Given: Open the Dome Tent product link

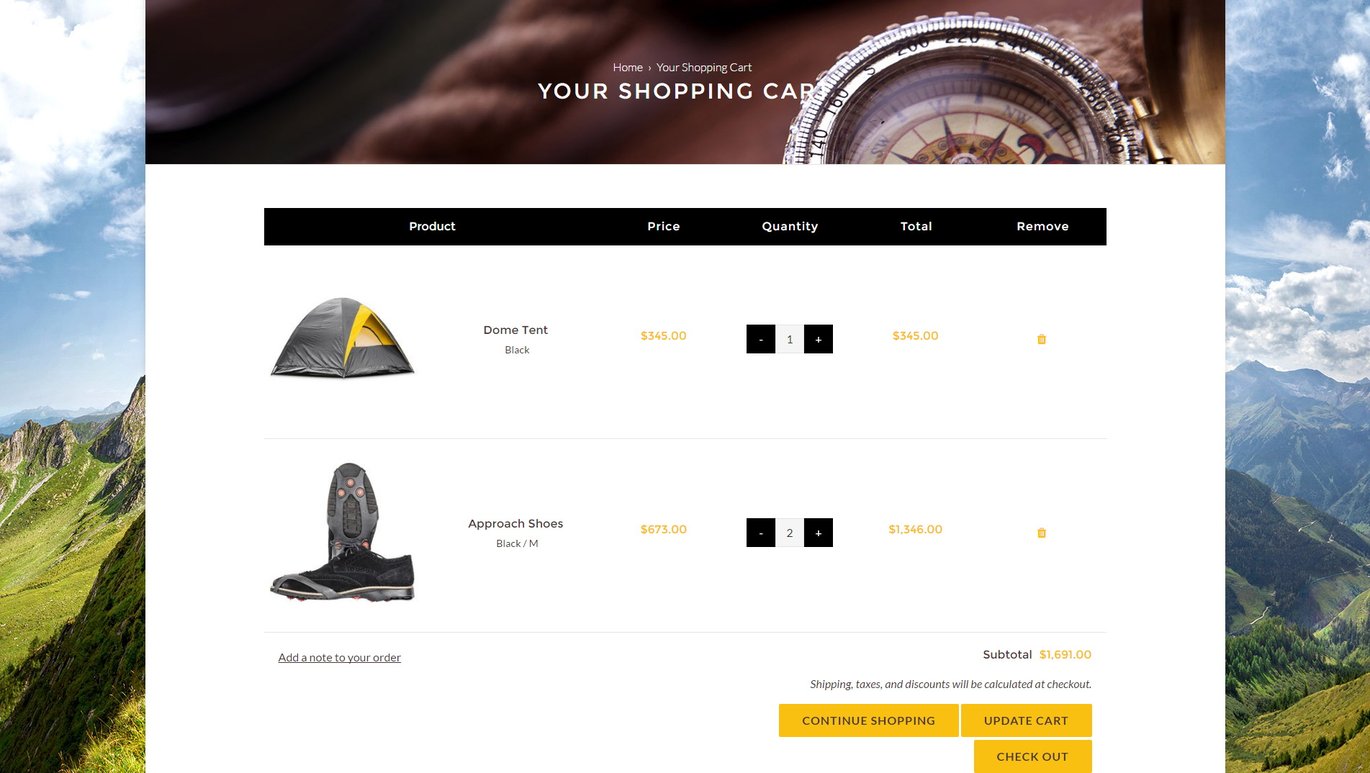Looking at the screenshot, I should (x=515, y=330).
